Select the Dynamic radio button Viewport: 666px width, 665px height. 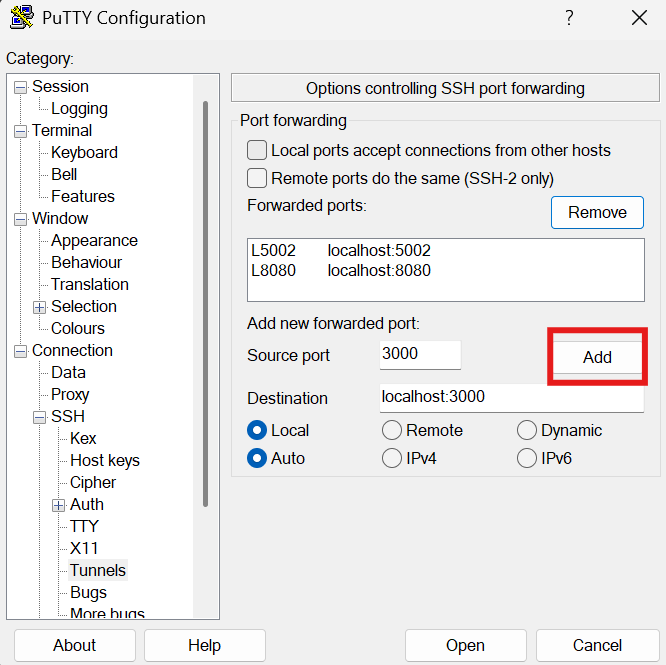pos(527,430)
